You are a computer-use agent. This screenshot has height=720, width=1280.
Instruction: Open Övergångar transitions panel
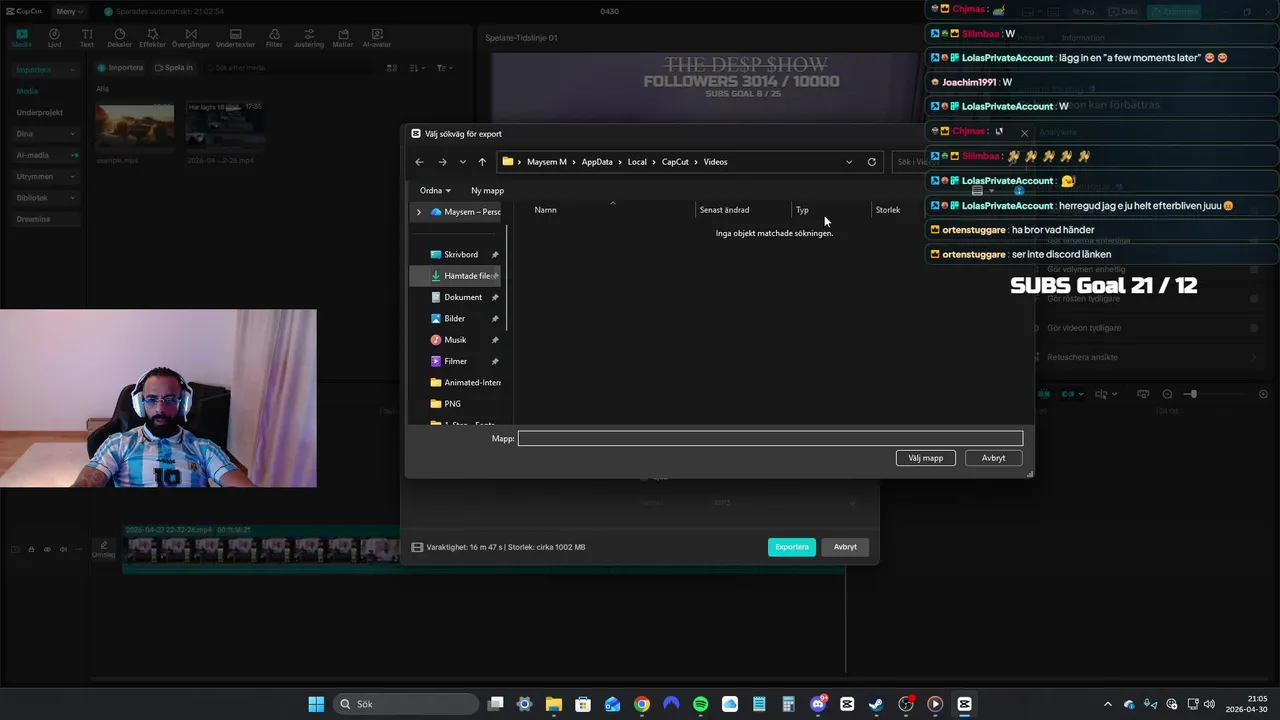click(190, 38)
